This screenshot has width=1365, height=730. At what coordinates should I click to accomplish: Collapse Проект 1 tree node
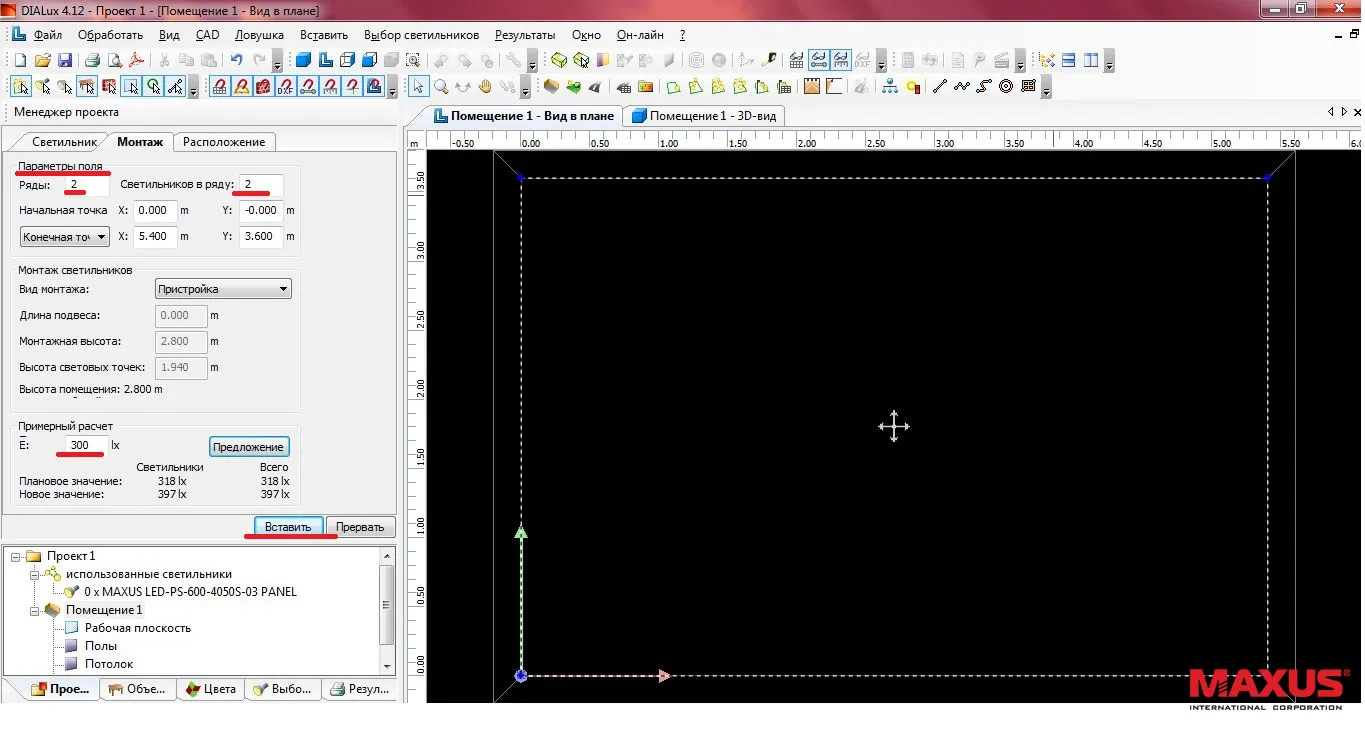pyautogui.click(x=15, y=556)
